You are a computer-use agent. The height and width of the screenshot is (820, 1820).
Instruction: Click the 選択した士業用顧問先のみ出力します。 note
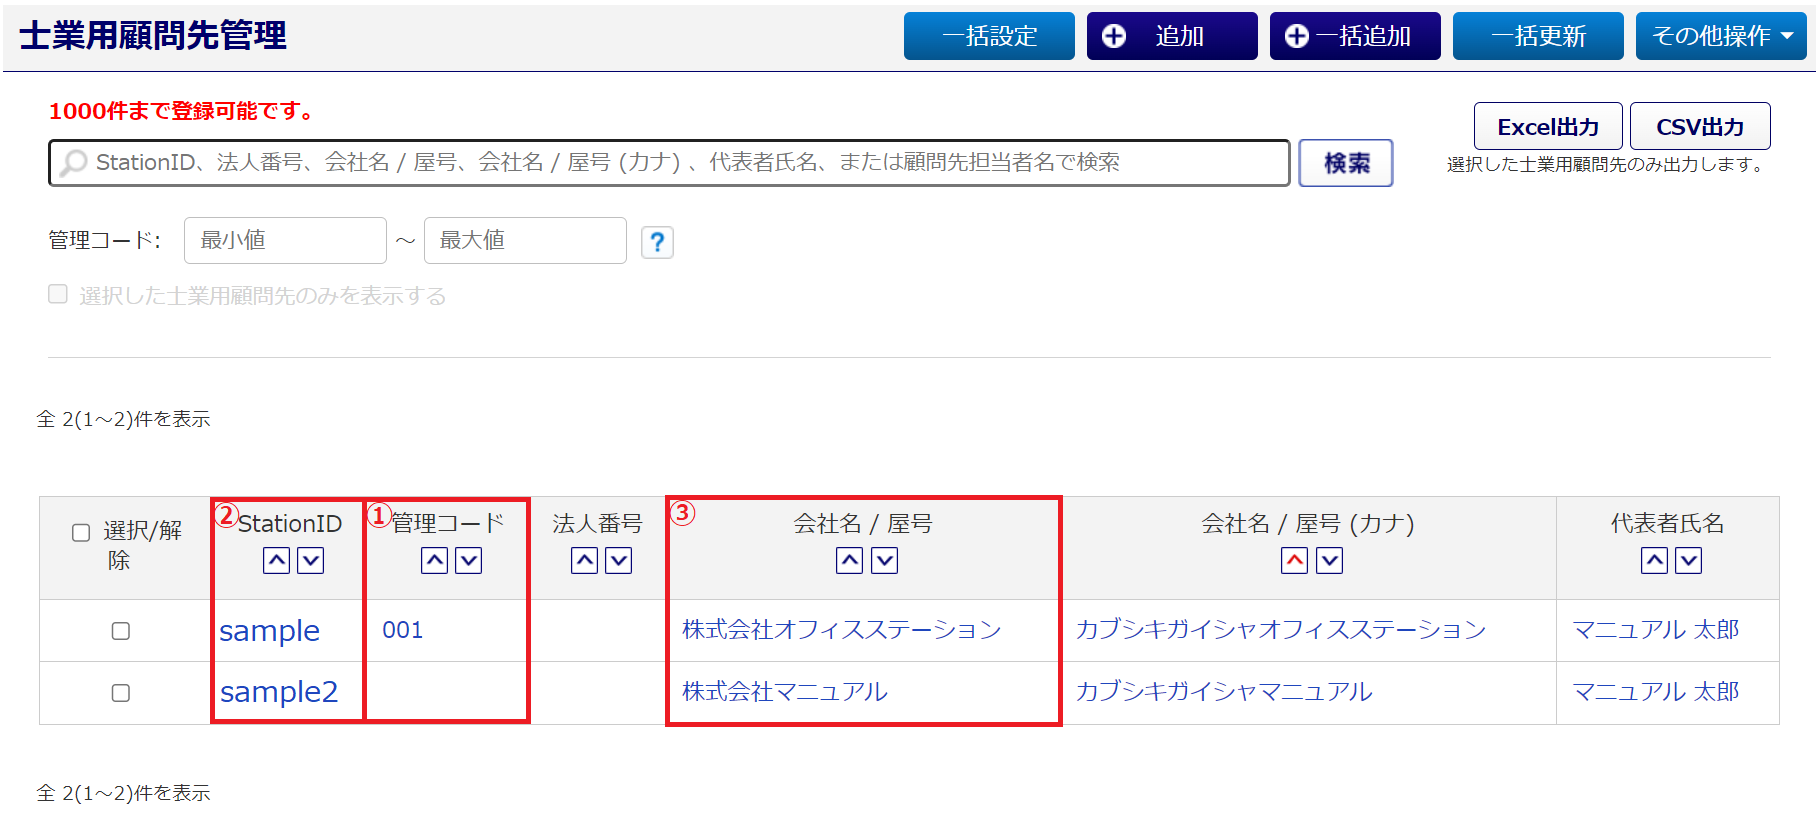(x=1608, y=165)
